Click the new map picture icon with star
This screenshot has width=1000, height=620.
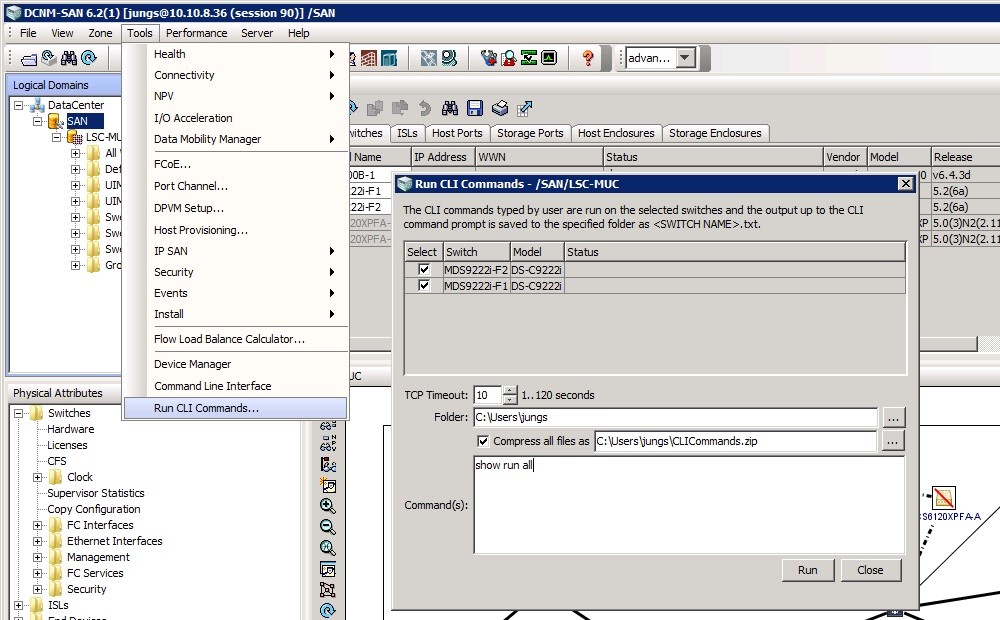[x=328, y=486]
